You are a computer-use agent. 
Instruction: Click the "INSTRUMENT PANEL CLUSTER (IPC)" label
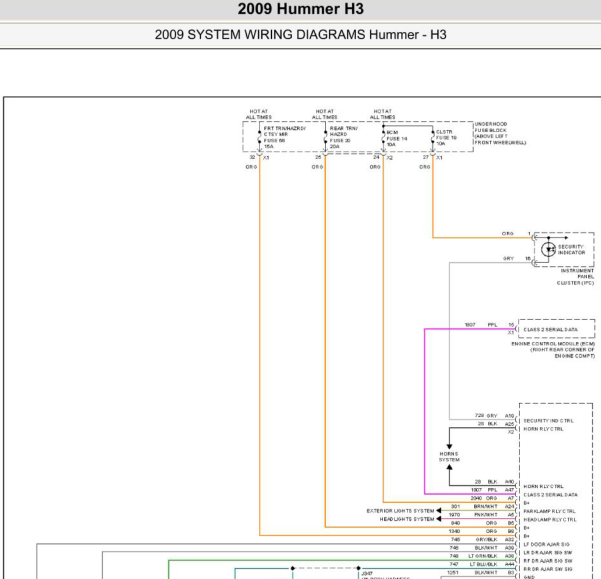576,277
